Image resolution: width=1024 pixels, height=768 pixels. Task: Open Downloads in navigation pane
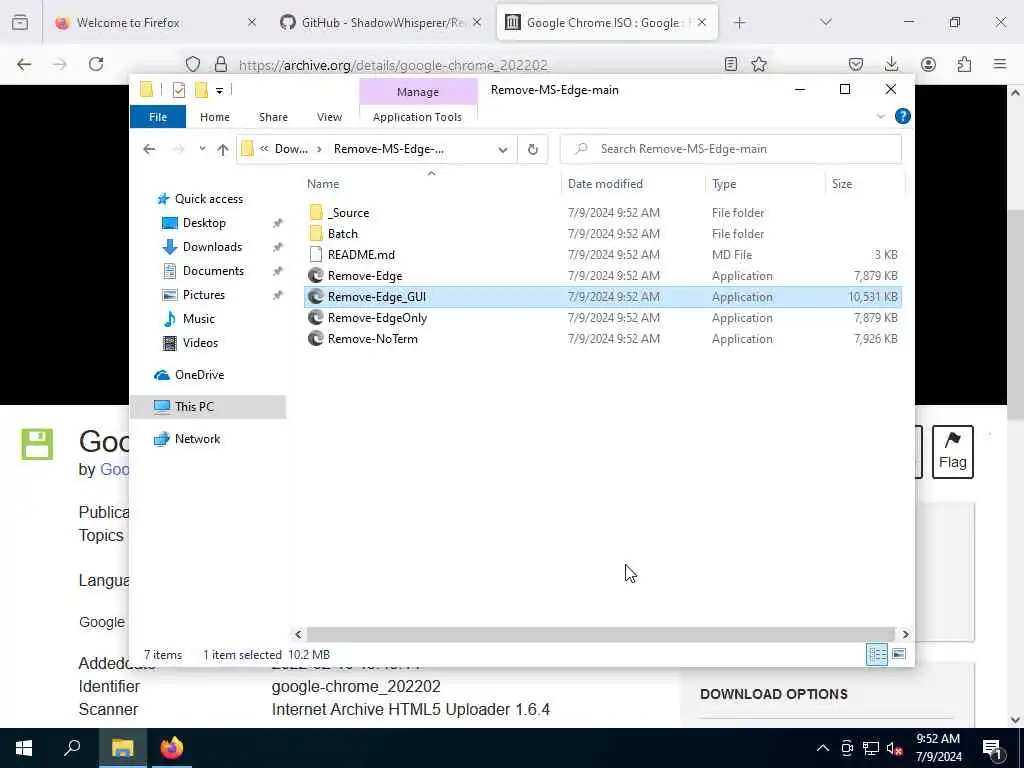click(x=212, y=247)
